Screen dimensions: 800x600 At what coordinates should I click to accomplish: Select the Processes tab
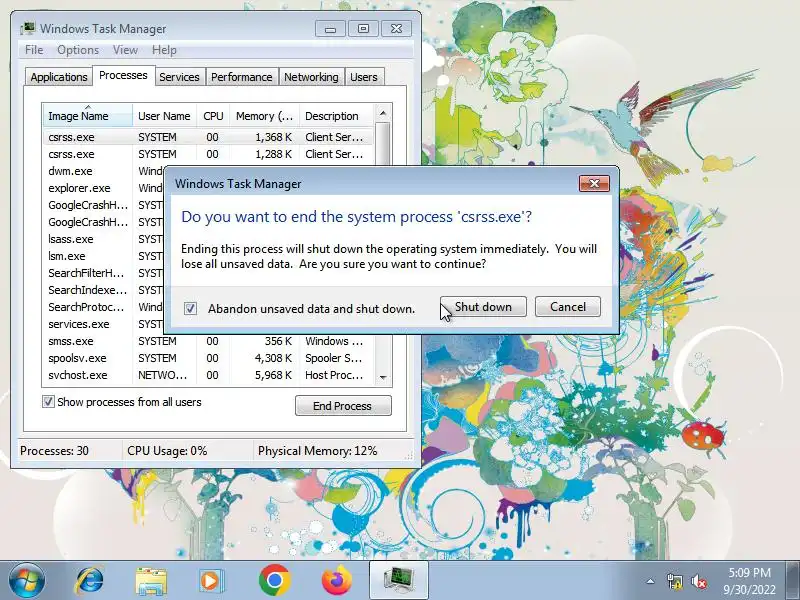tap(123, 75)
